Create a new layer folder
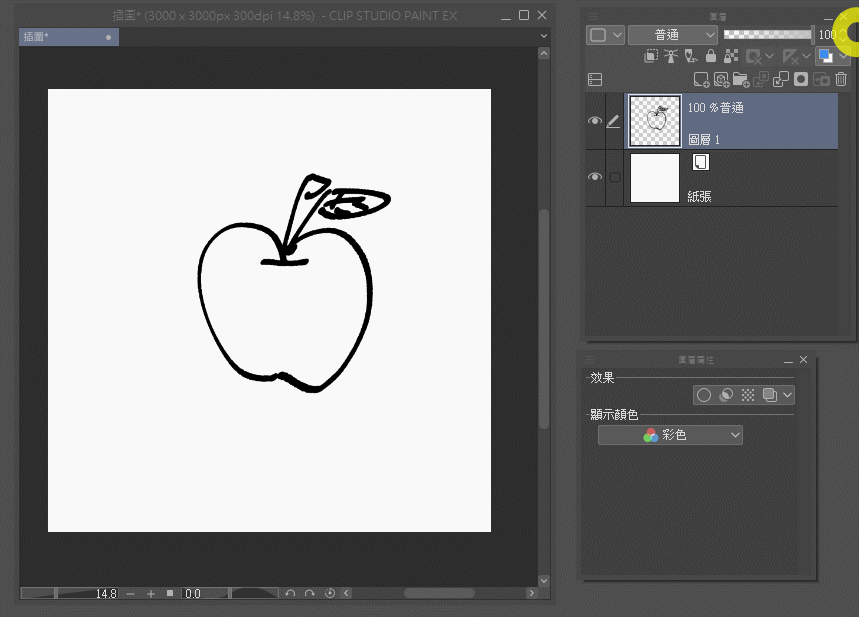This screenshot has height=617, width=859. click(740, 80)
